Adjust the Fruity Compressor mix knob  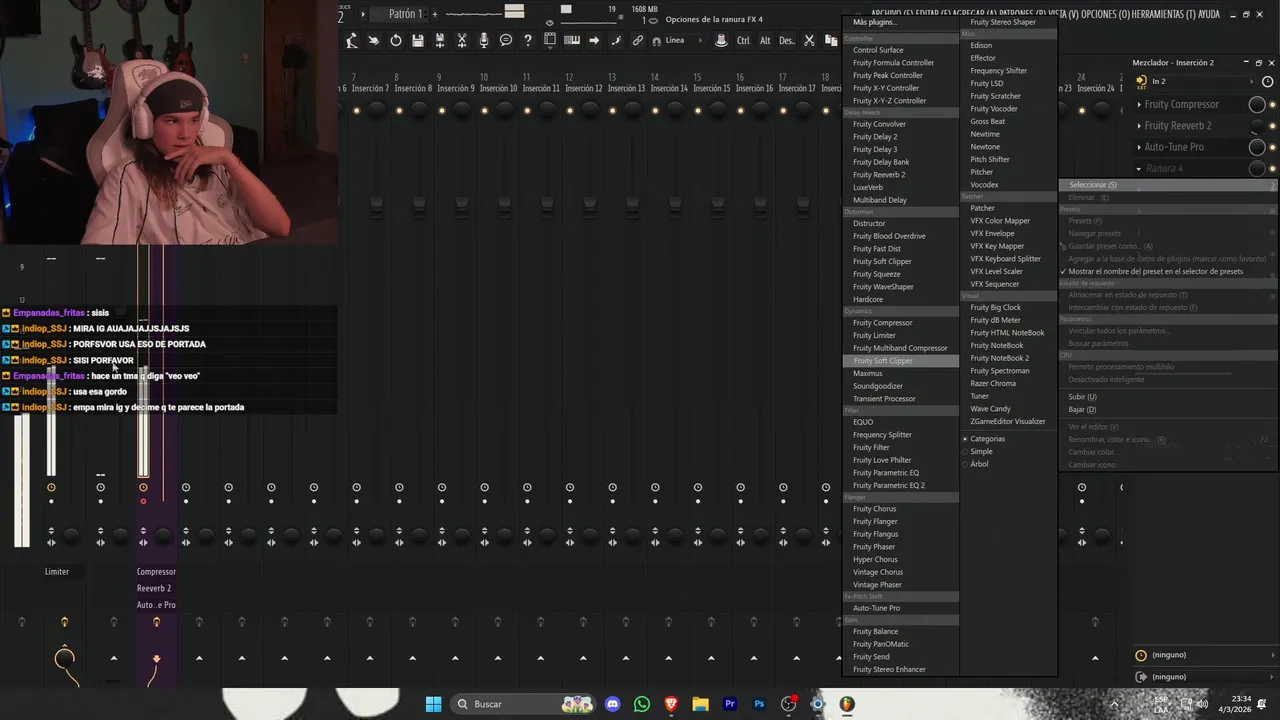(1257, 104)
